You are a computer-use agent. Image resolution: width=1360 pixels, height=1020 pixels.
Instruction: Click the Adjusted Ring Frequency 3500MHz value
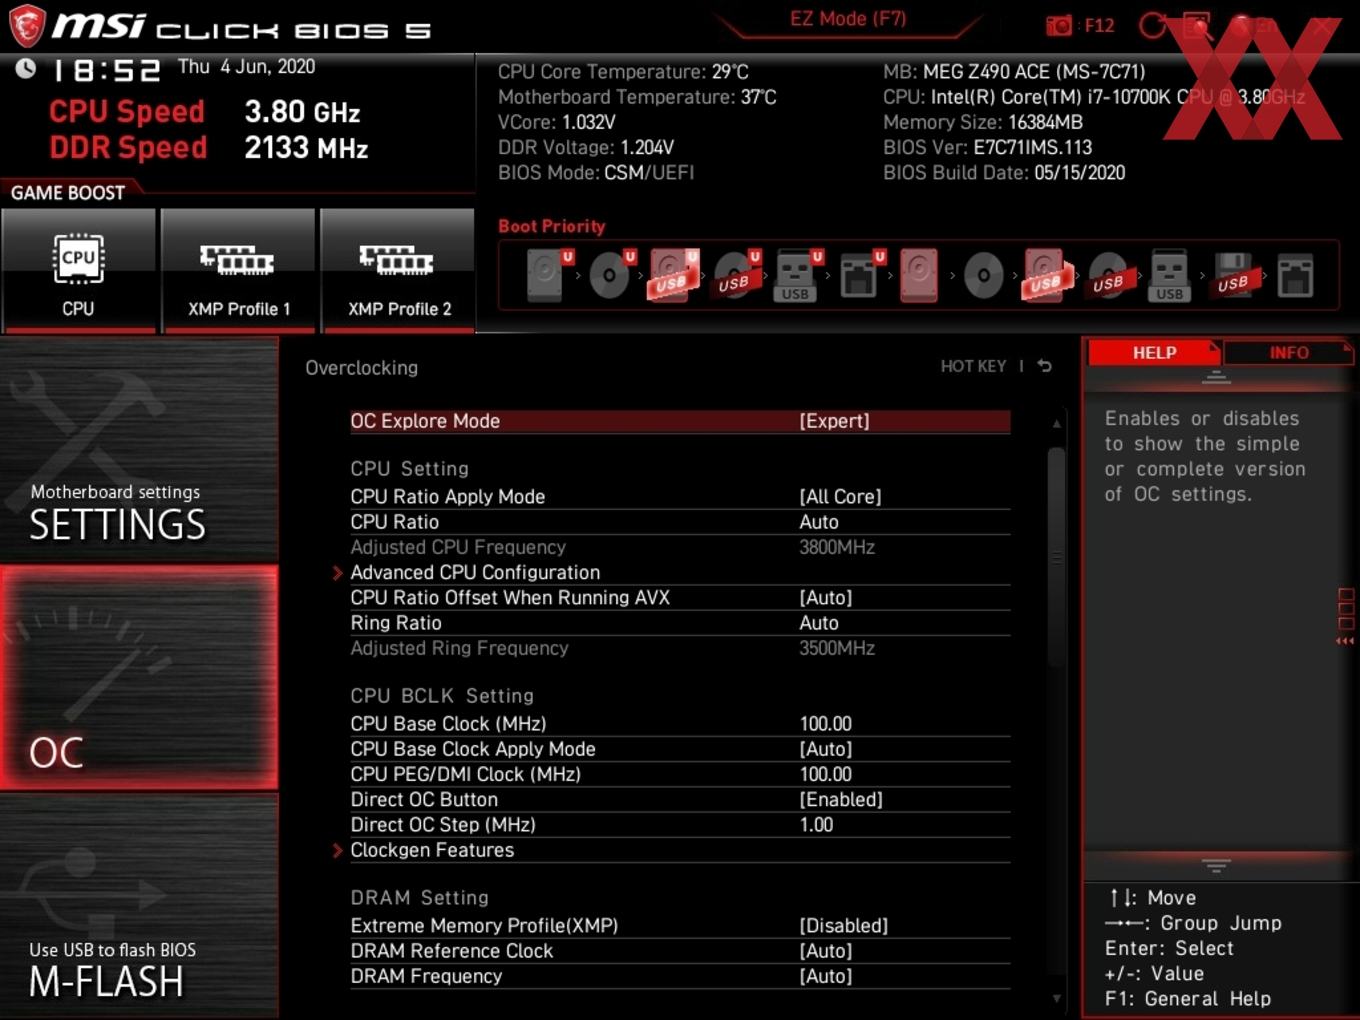point(837,648)
